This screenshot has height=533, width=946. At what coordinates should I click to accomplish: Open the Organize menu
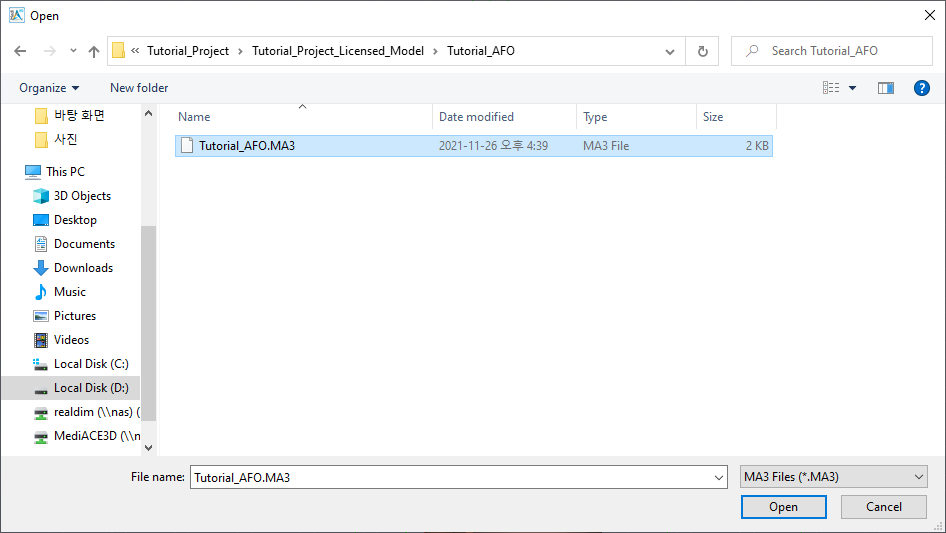coord(49,88)
